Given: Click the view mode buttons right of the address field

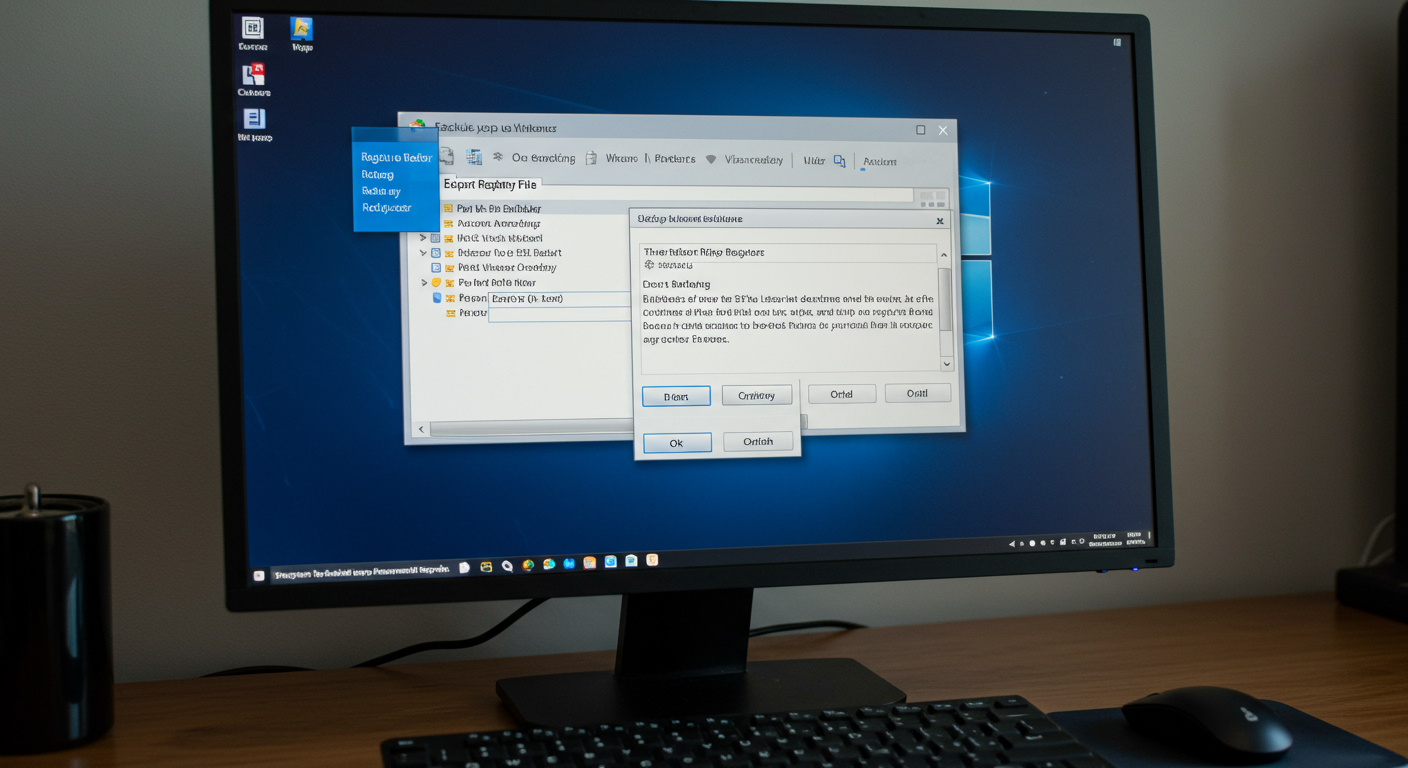Looking at the screenshot, I should point(932,198).
